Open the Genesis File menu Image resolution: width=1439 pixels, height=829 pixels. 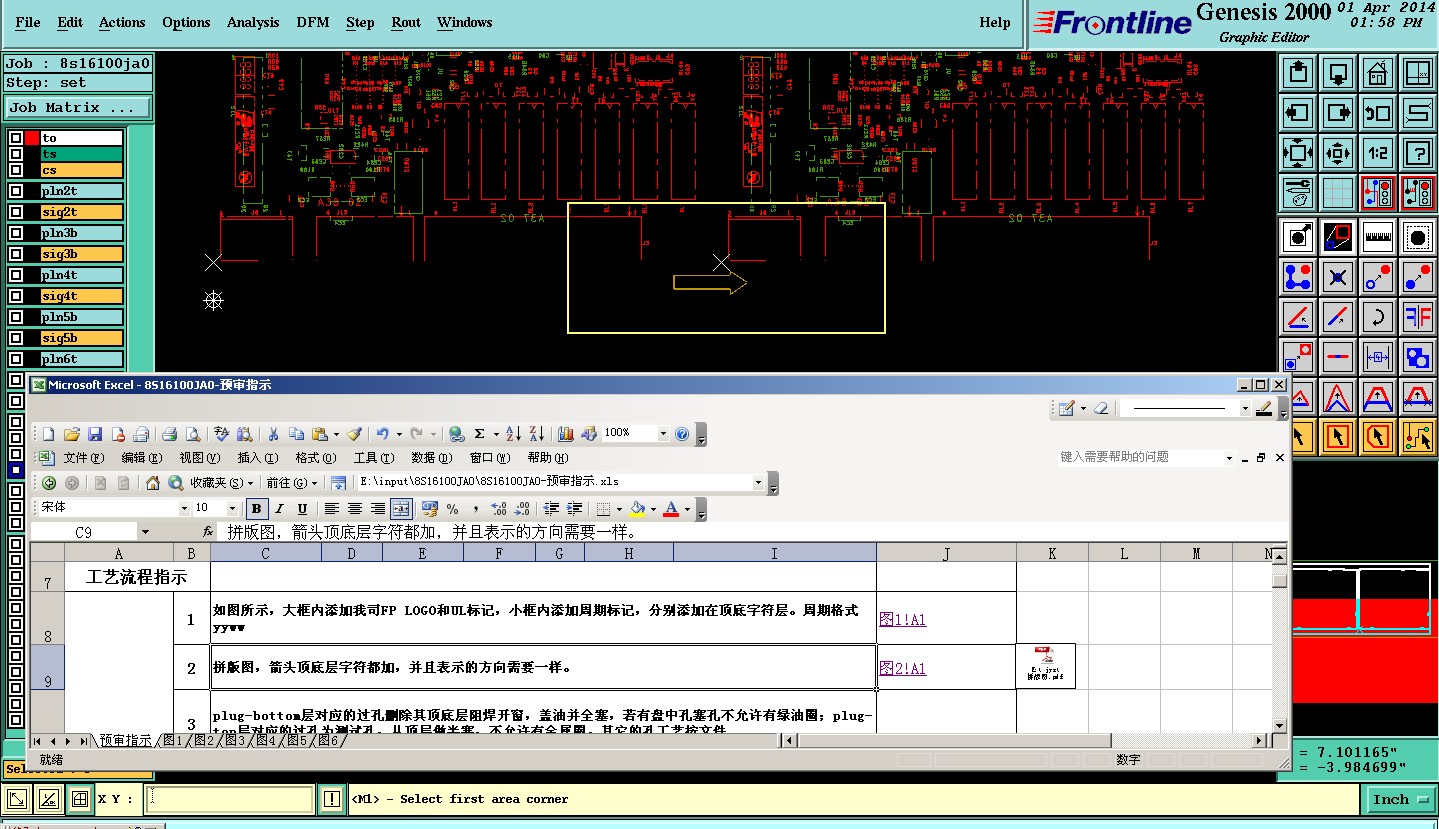click(x=28, y=22)
